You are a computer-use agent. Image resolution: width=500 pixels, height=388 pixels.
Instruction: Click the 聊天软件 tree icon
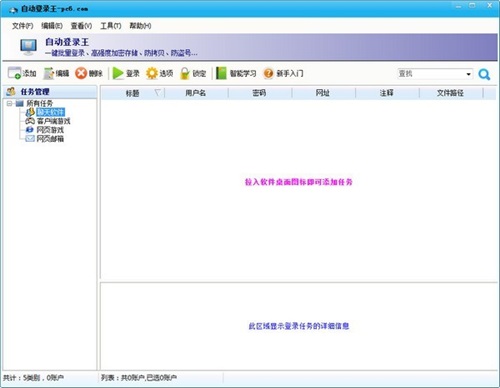click(x=30, y=112)
